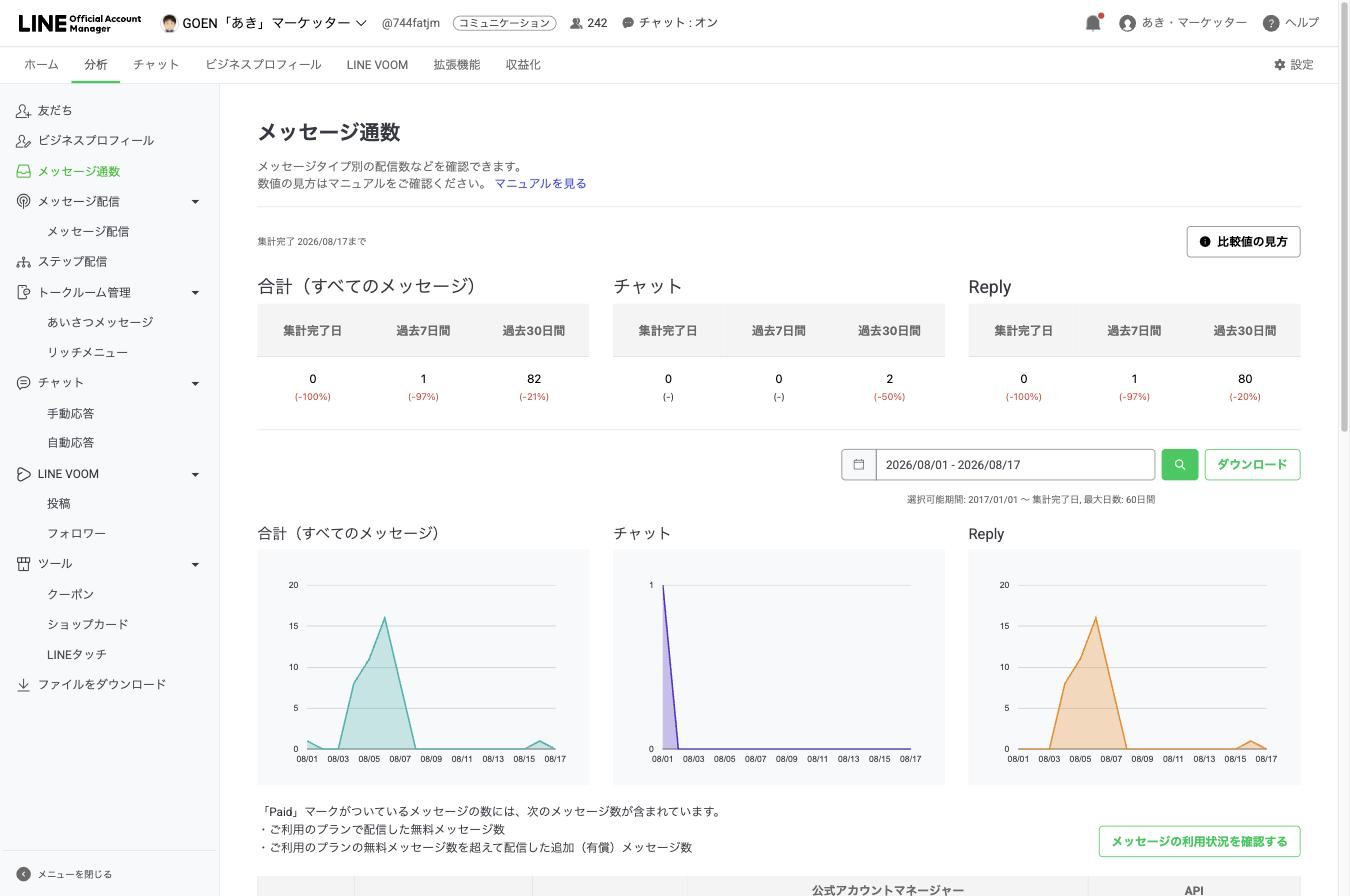This screenshot has width=1350, height=896.
Task: Click the ダウンロード button
Action: point(1252,464)
